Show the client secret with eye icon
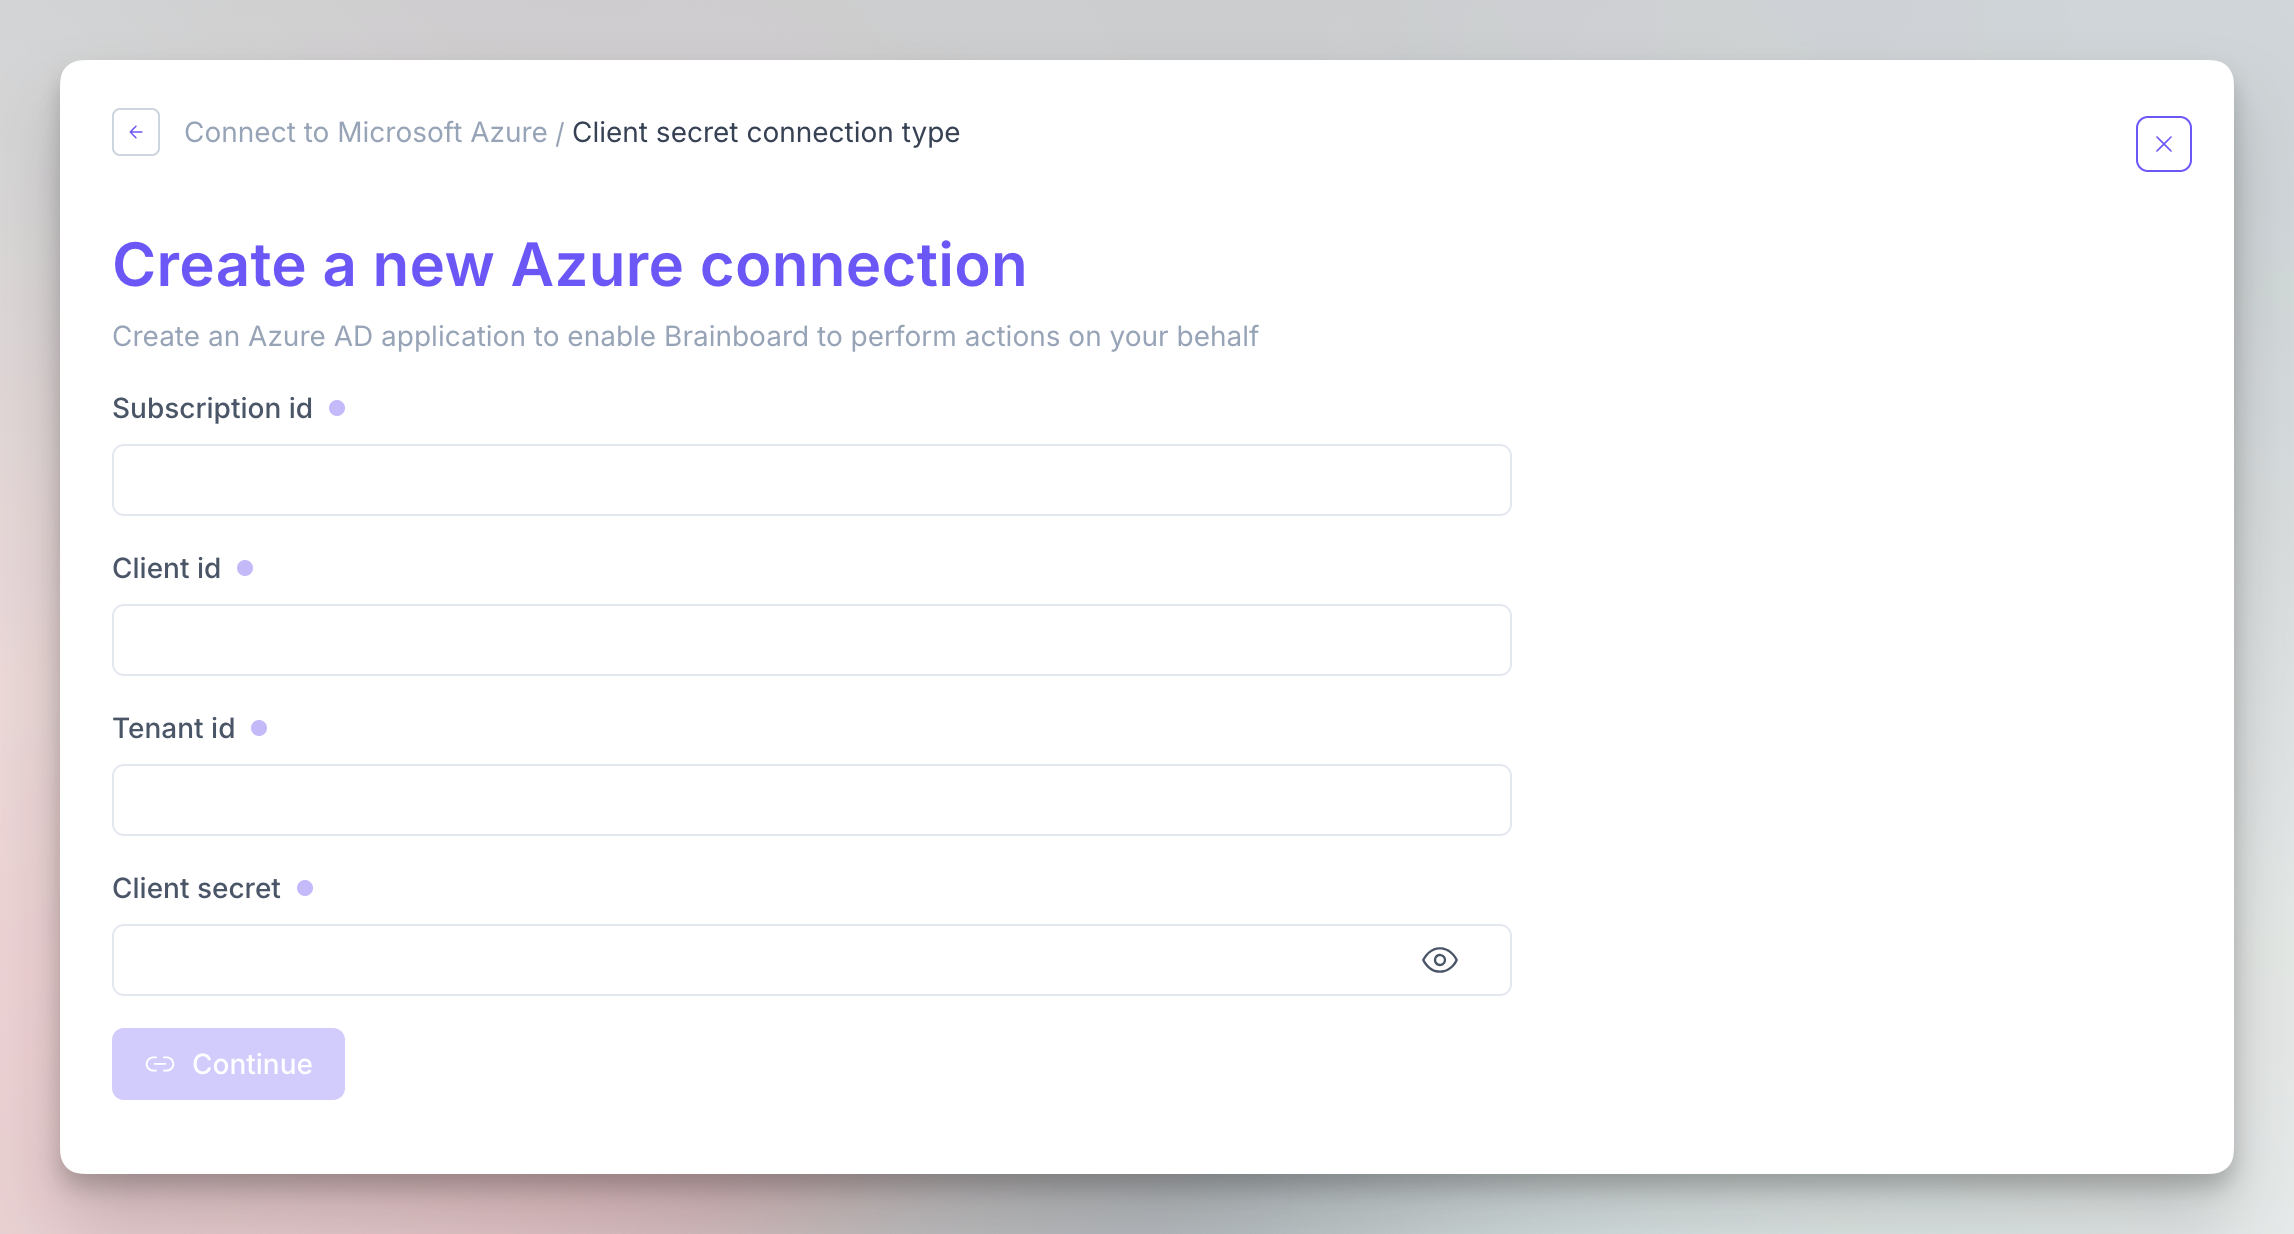The height and width of the screenshot is (1234, 2294). [1439, 960]
